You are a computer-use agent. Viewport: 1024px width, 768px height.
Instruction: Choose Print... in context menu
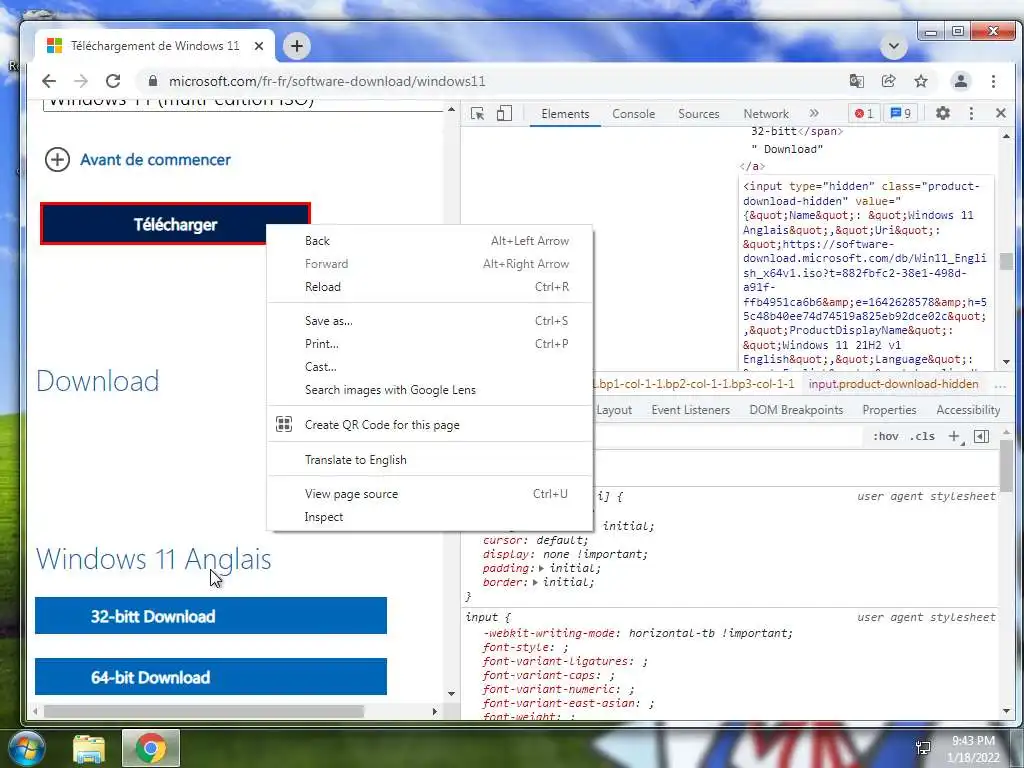(x=430, y=344)
